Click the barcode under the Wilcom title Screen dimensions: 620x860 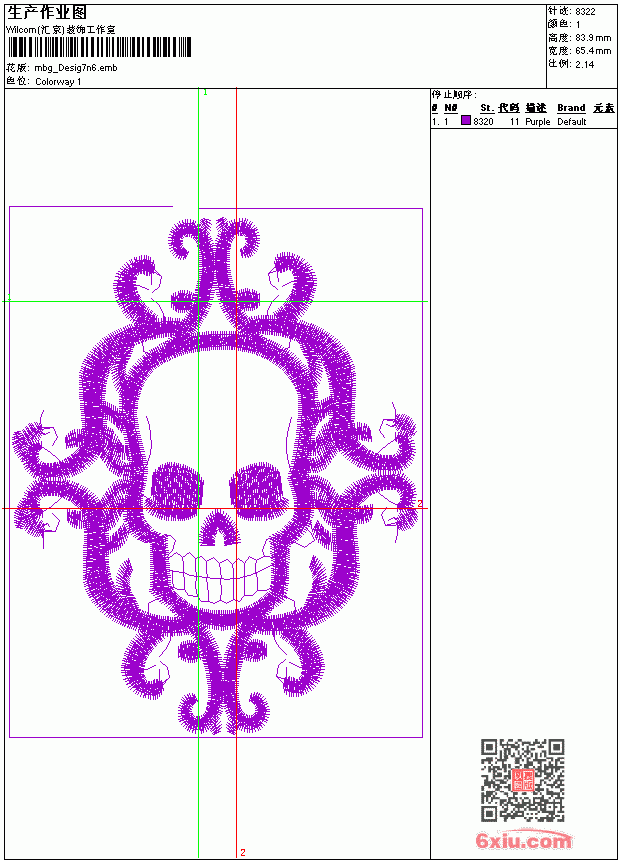point(99,47)
